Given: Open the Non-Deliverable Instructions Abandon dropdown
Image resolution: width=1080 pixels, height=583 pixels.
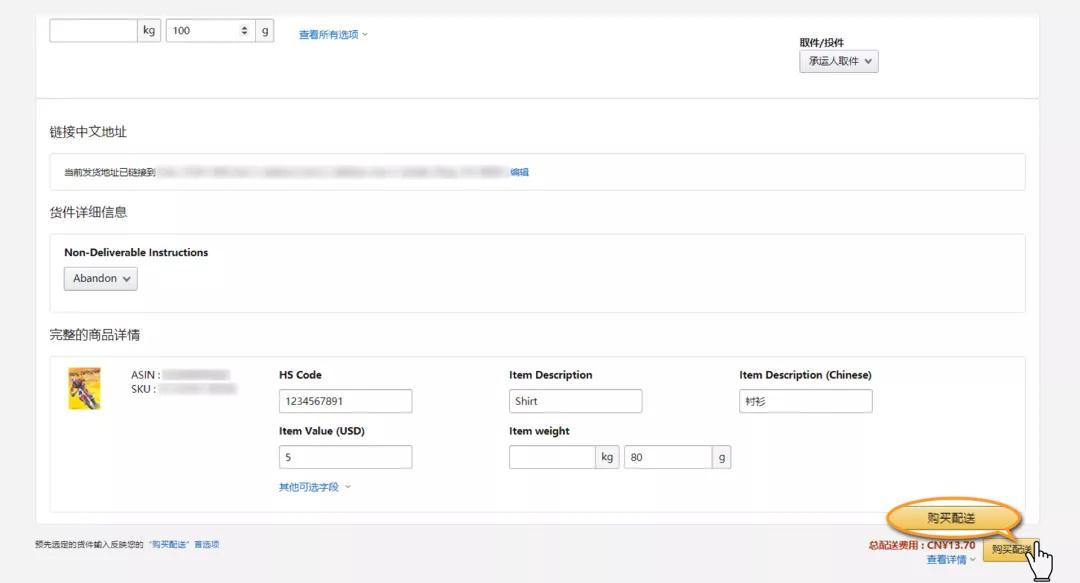Looking at the screenshot, I should coord(101,279).
